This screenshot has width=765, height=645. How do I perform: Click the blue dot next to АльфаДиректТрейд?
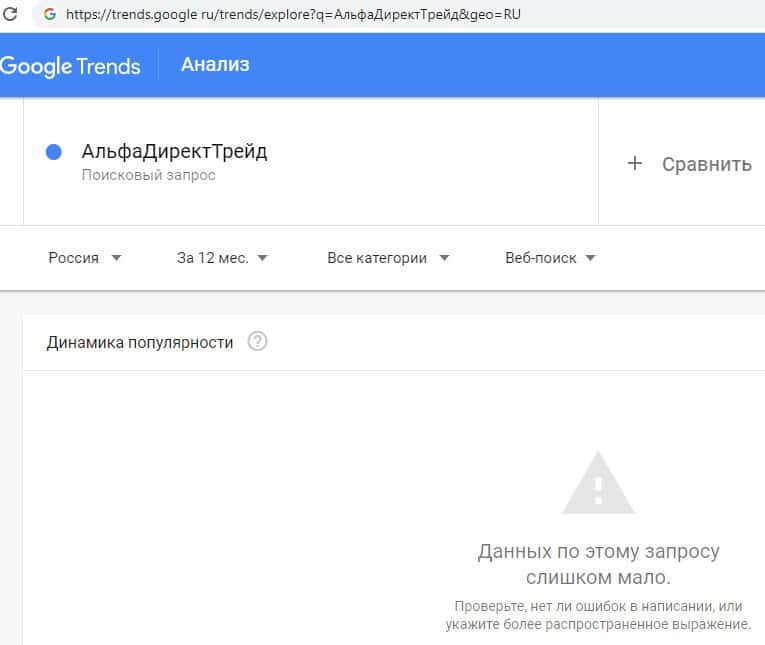54,152
